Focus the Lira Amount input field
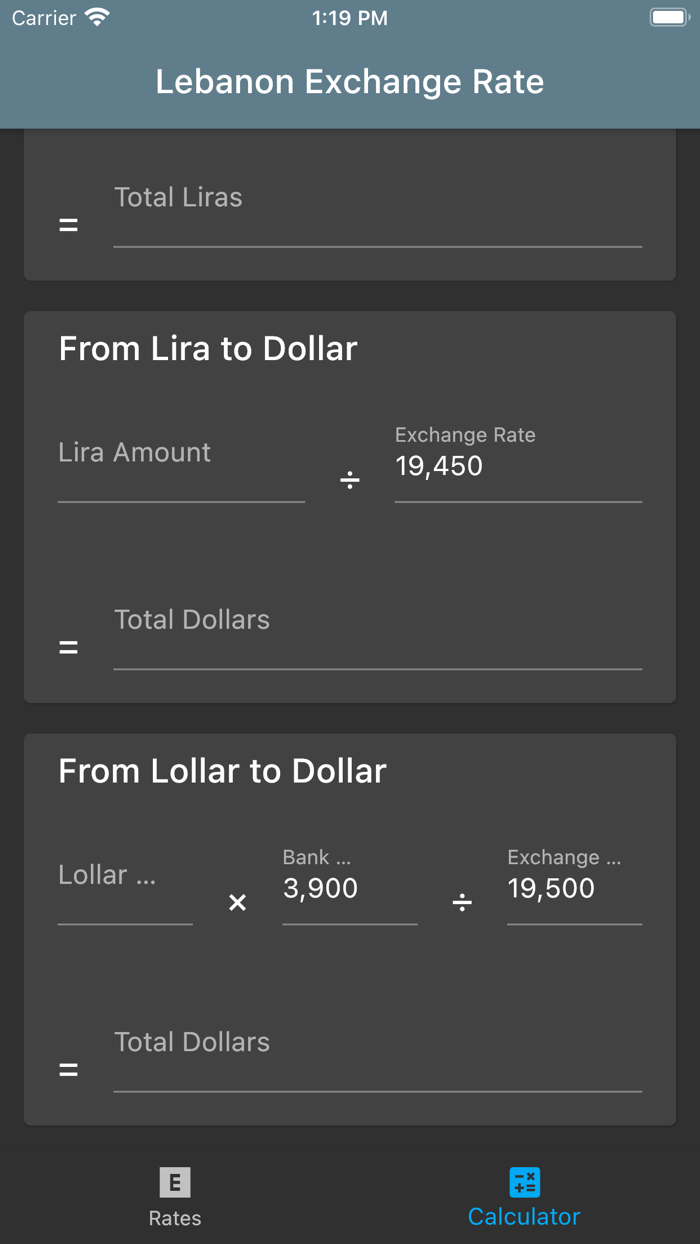 [x=181, y=467]
